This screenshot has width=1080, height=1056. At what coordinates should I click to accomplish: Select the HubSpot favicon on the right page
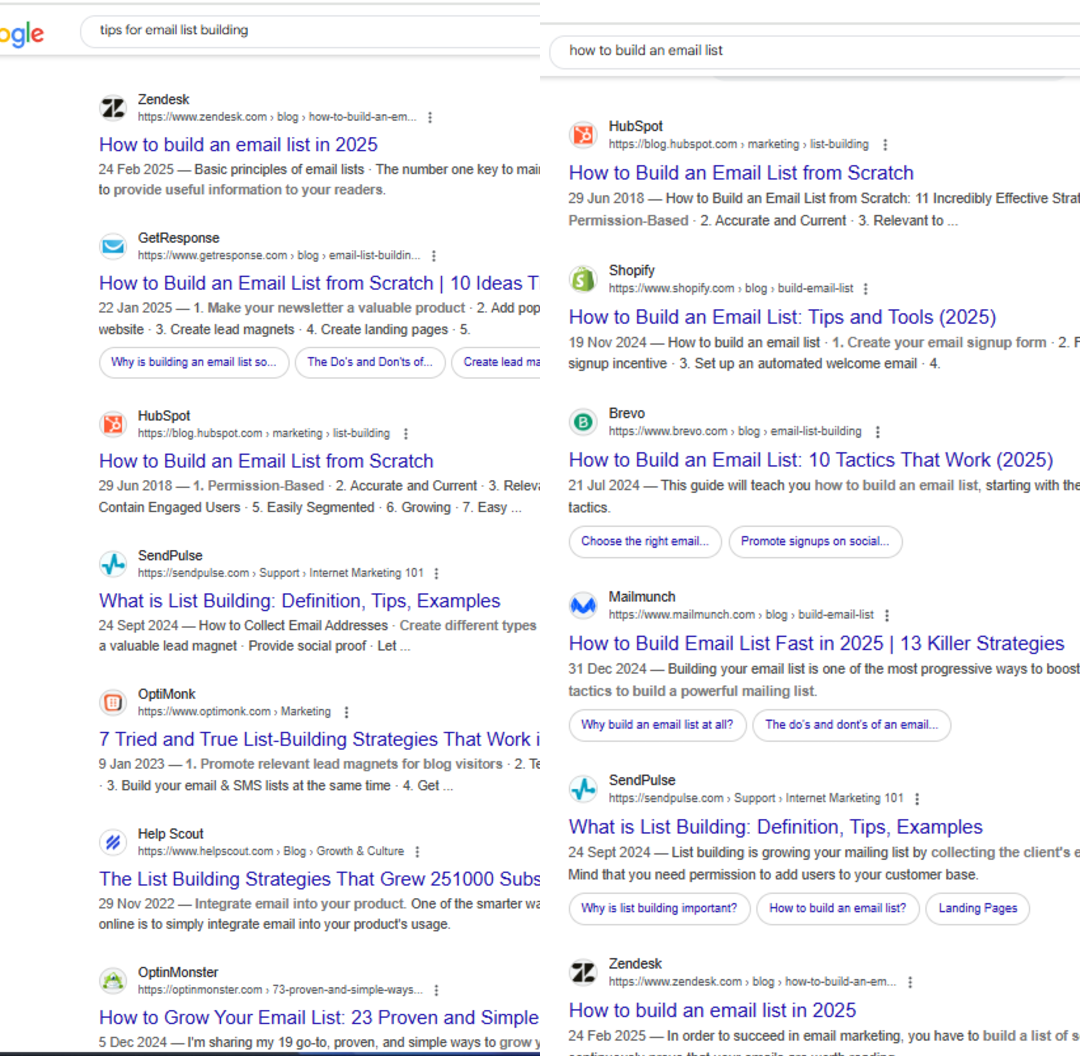583,134
